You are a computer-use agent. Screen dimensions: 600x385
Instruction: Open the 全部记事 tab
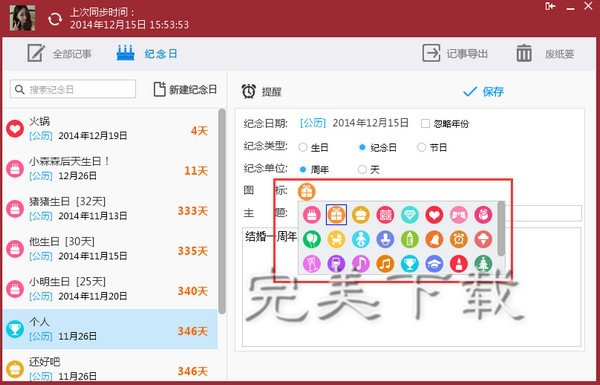(60, 54)
